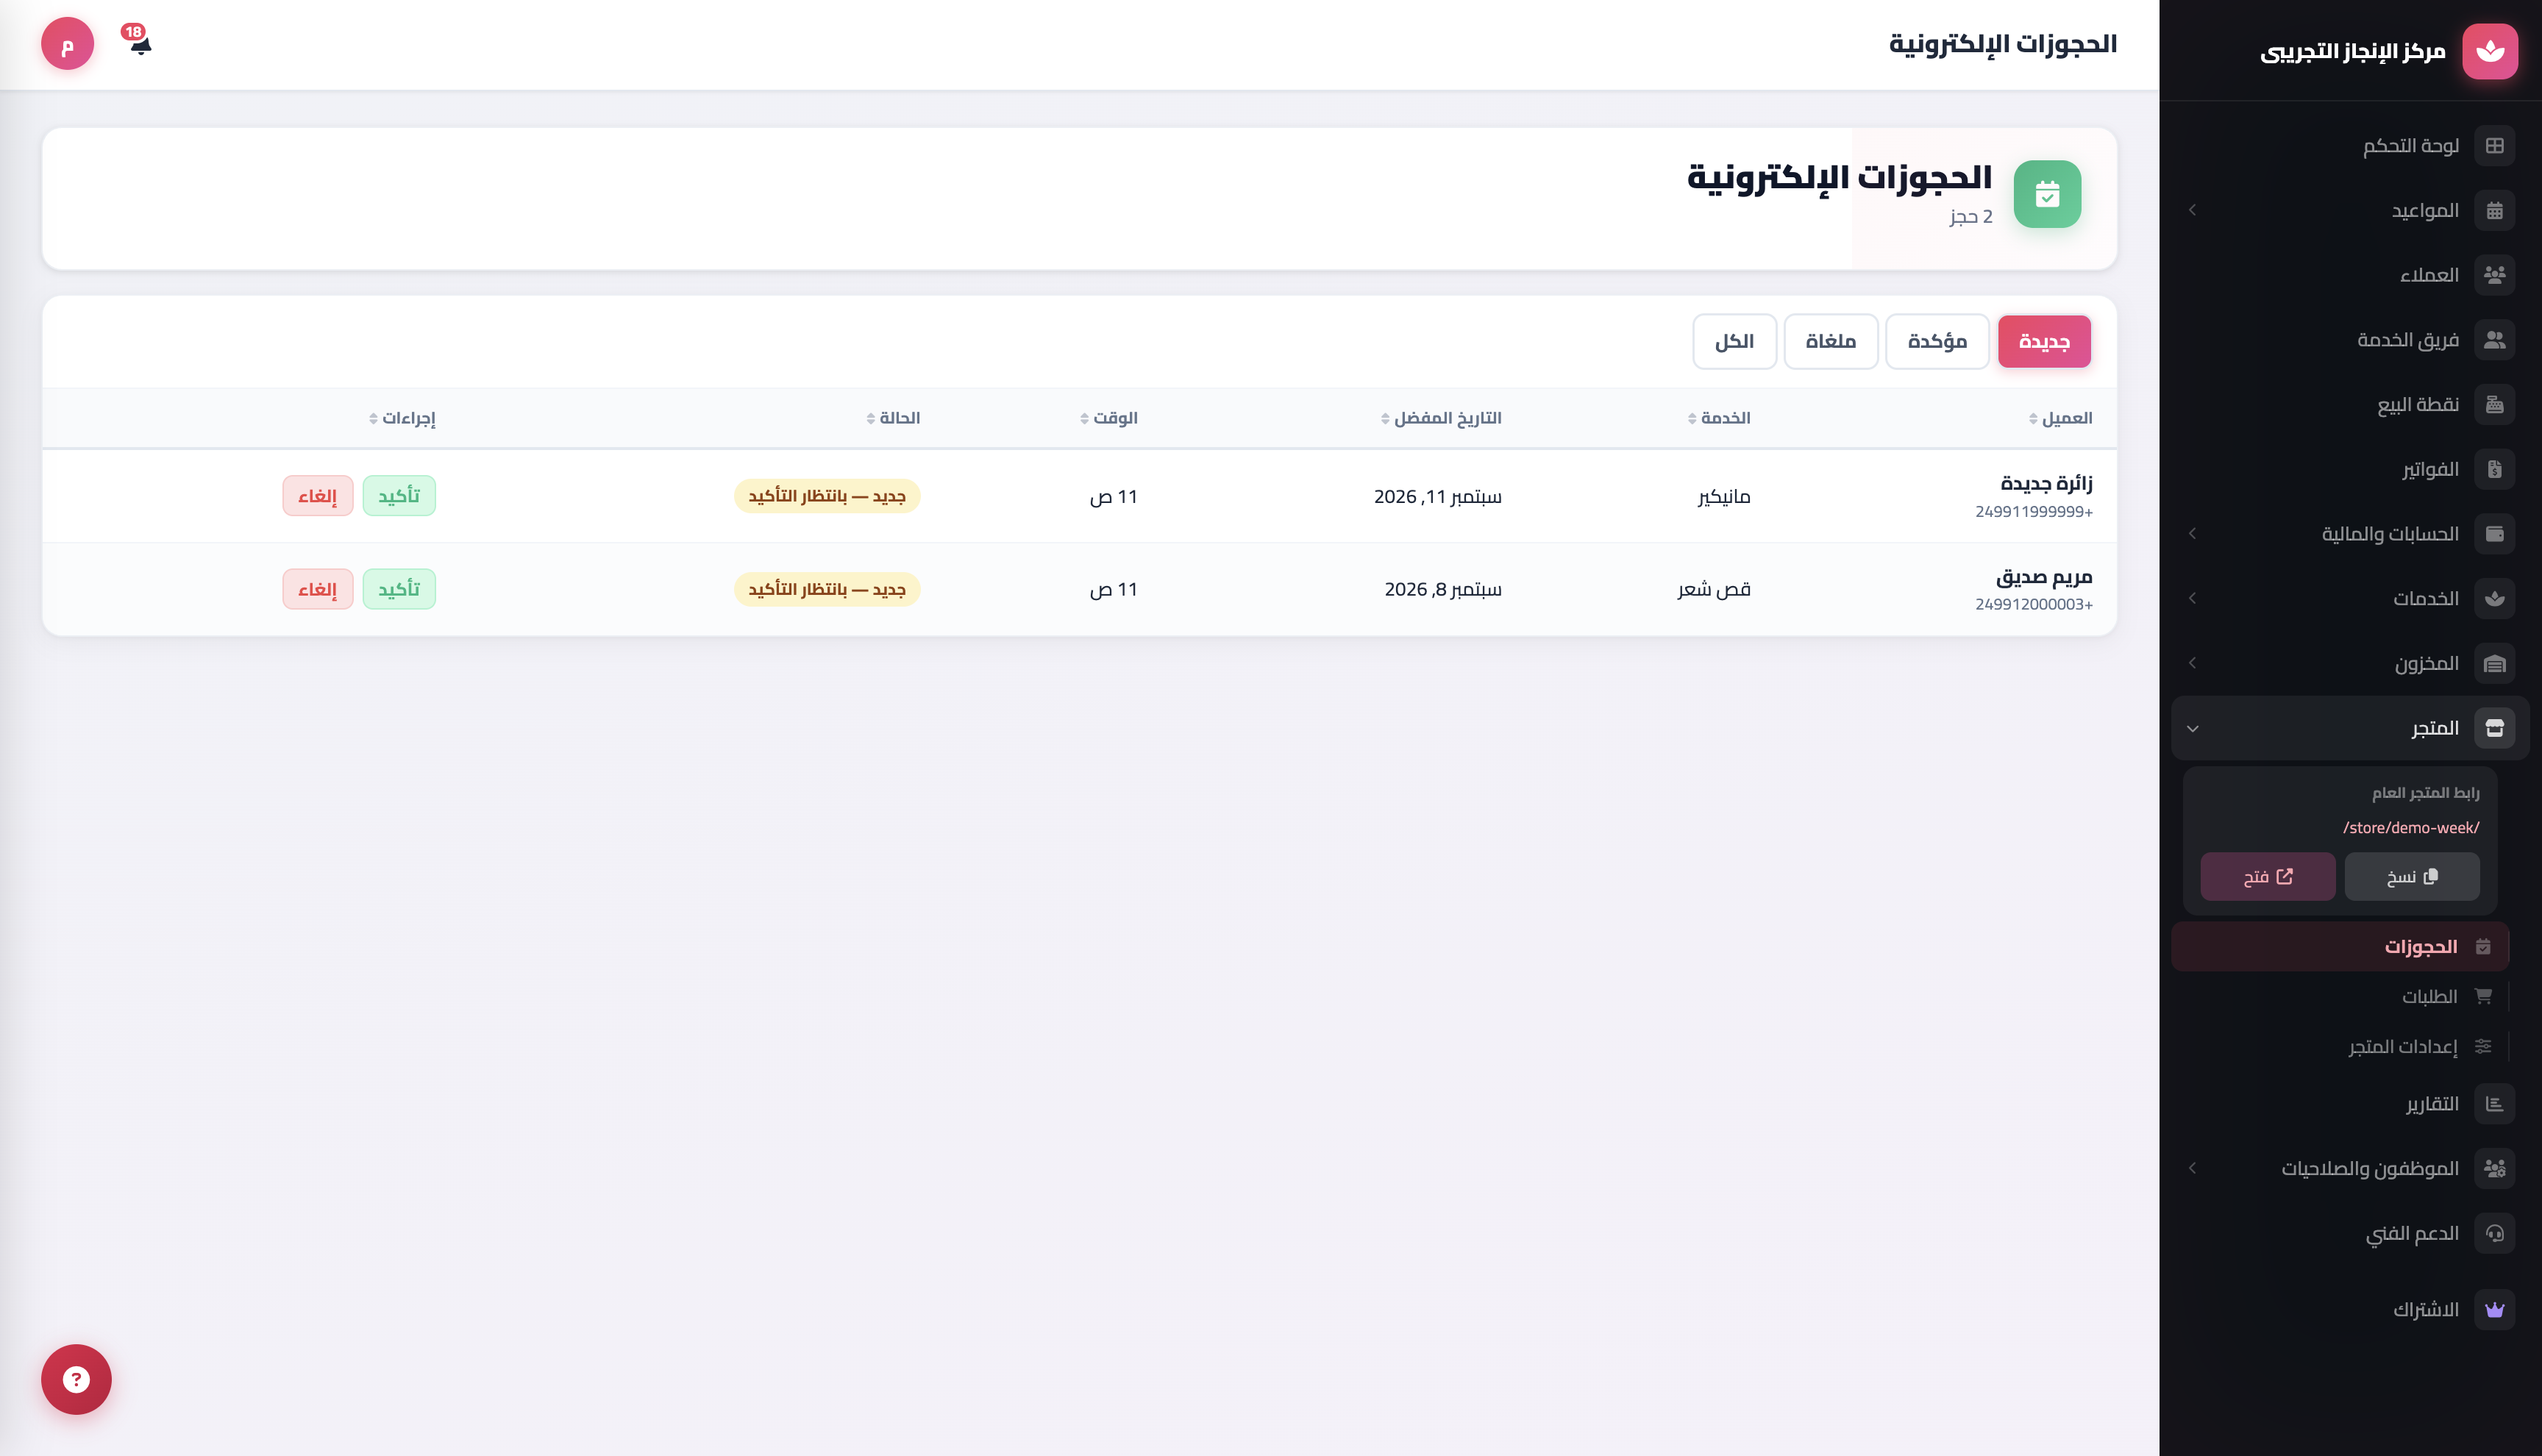Click the المخزون warehouse icon
Image resolution: width=2542 pixels, height=1456 pixels.
[x=2494, y=663]
